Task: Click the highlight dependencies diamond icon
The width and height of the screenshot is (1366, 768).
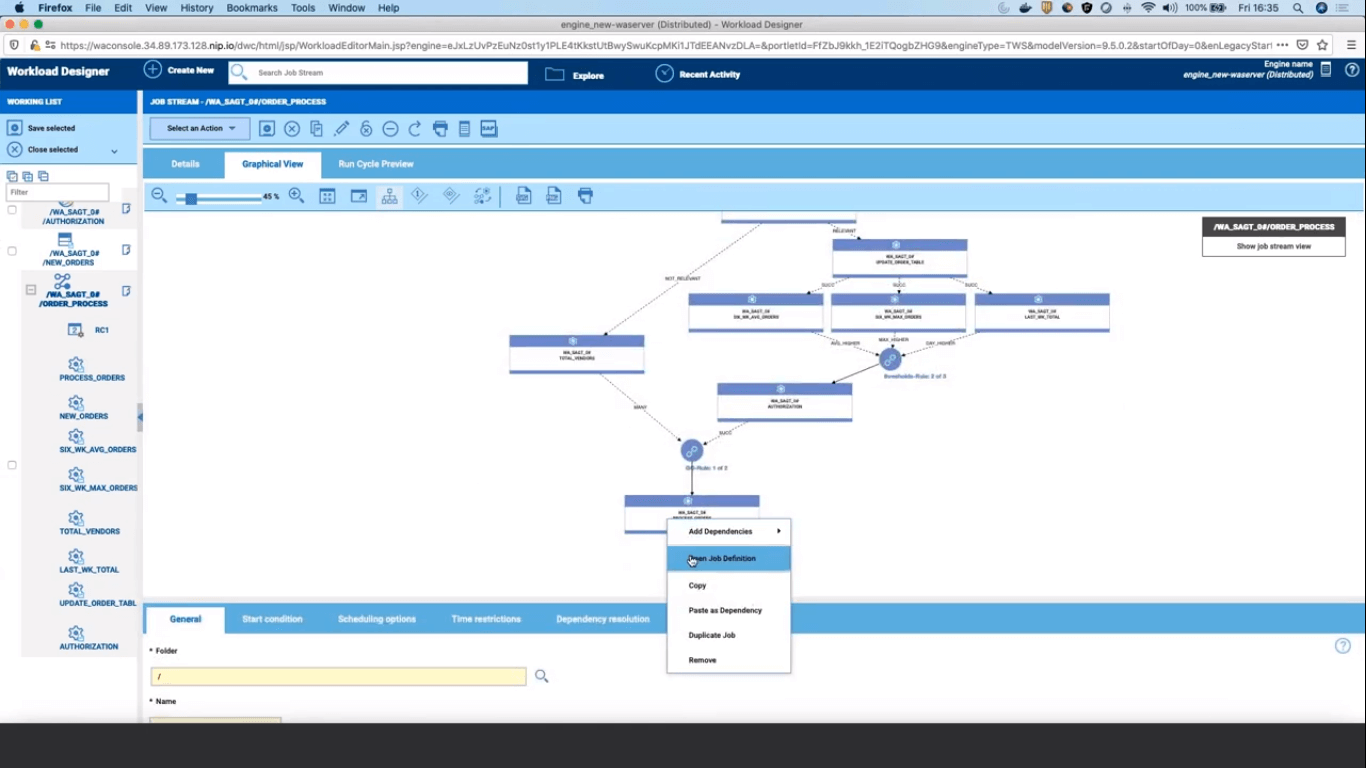Action: tap(418, 195)
